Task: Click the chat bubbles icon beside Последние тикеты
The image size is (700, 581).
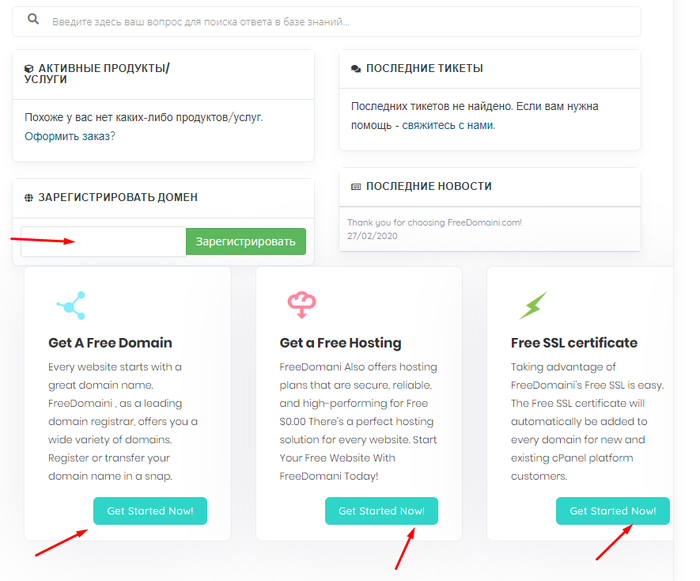Action: [356, 69]
